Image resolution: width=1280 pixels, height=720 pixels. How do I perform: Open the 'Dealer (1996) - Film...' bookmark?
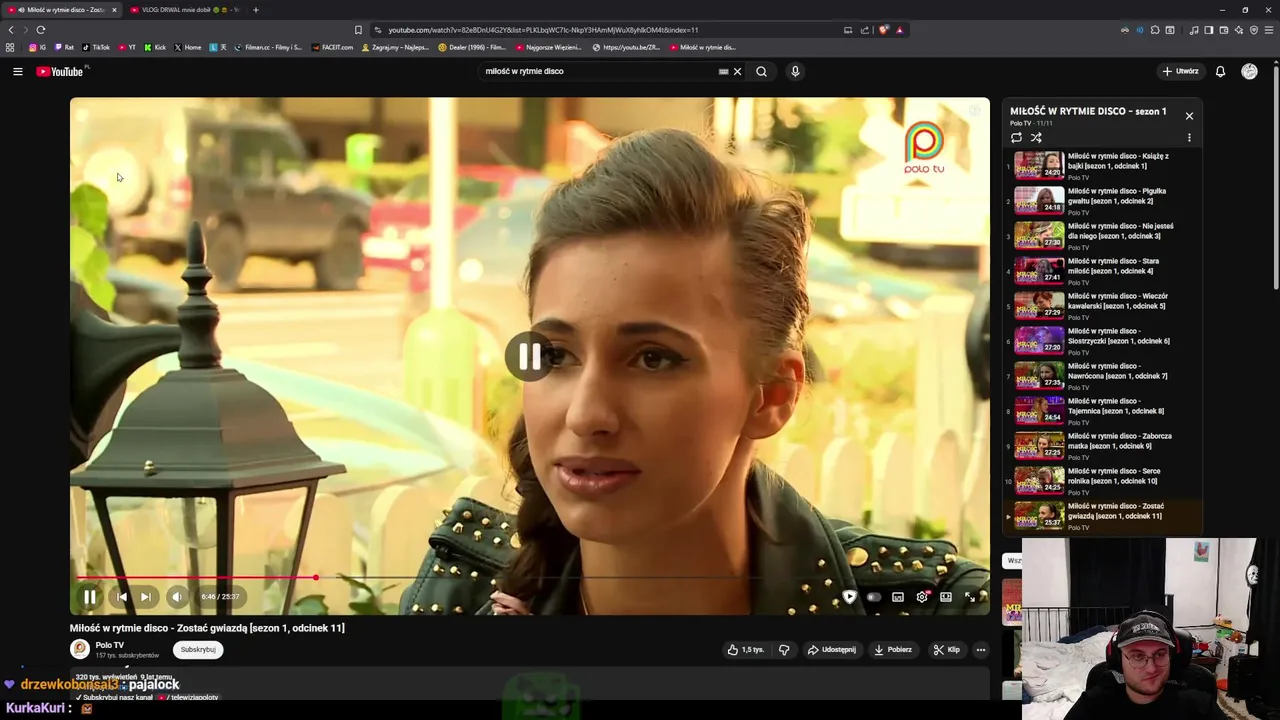coord(473,47)
